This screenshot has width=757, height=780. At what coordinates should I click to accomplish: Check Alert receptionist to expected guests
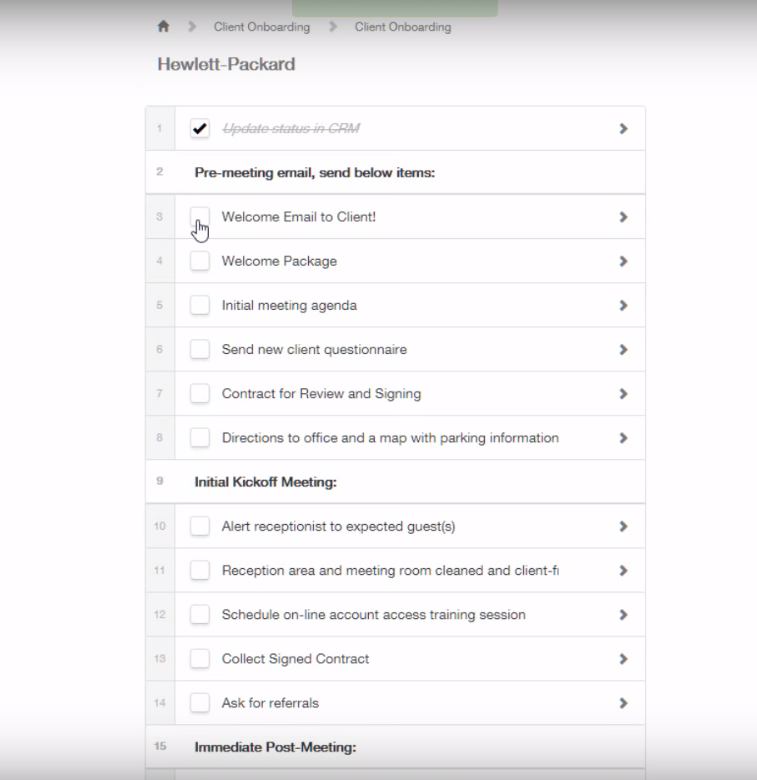click(200, 526)
